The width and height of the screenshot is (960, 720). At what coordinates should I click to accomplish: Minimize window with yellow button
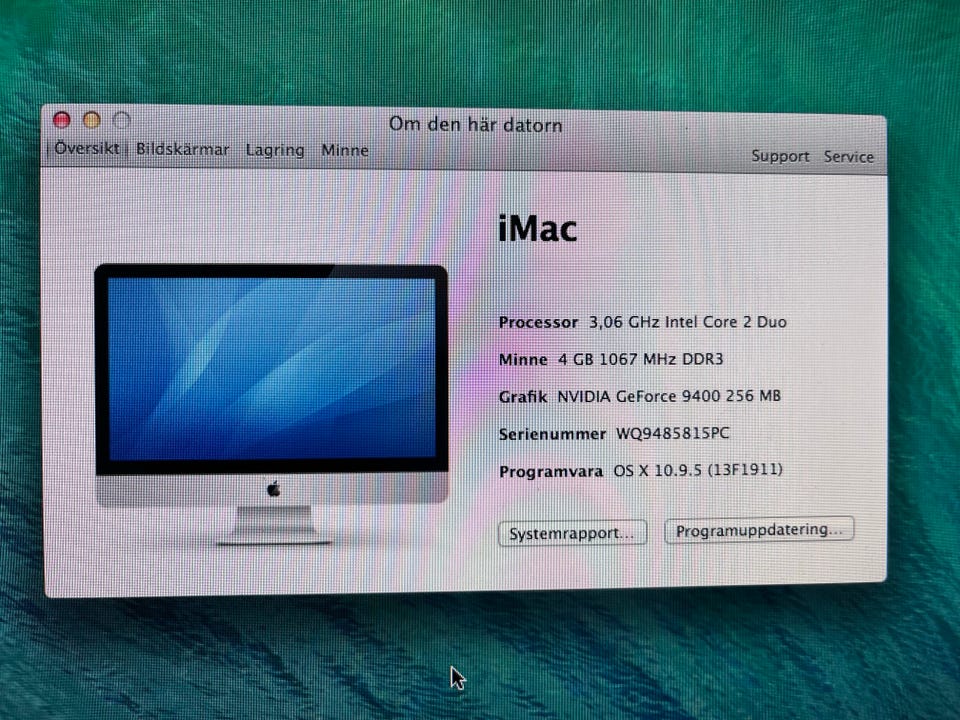[92, 120]
